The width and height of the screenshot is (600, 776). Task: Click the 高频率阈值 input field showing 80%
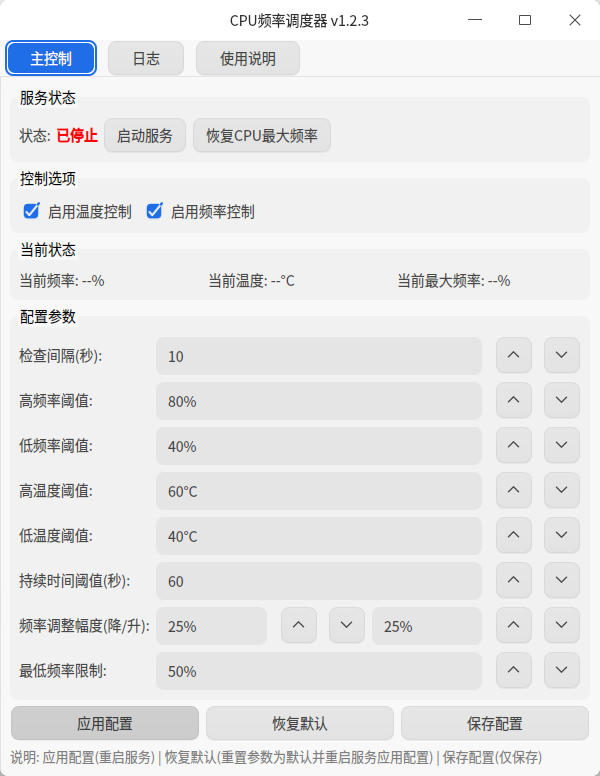pyautogui.click(x=319, y=401)
